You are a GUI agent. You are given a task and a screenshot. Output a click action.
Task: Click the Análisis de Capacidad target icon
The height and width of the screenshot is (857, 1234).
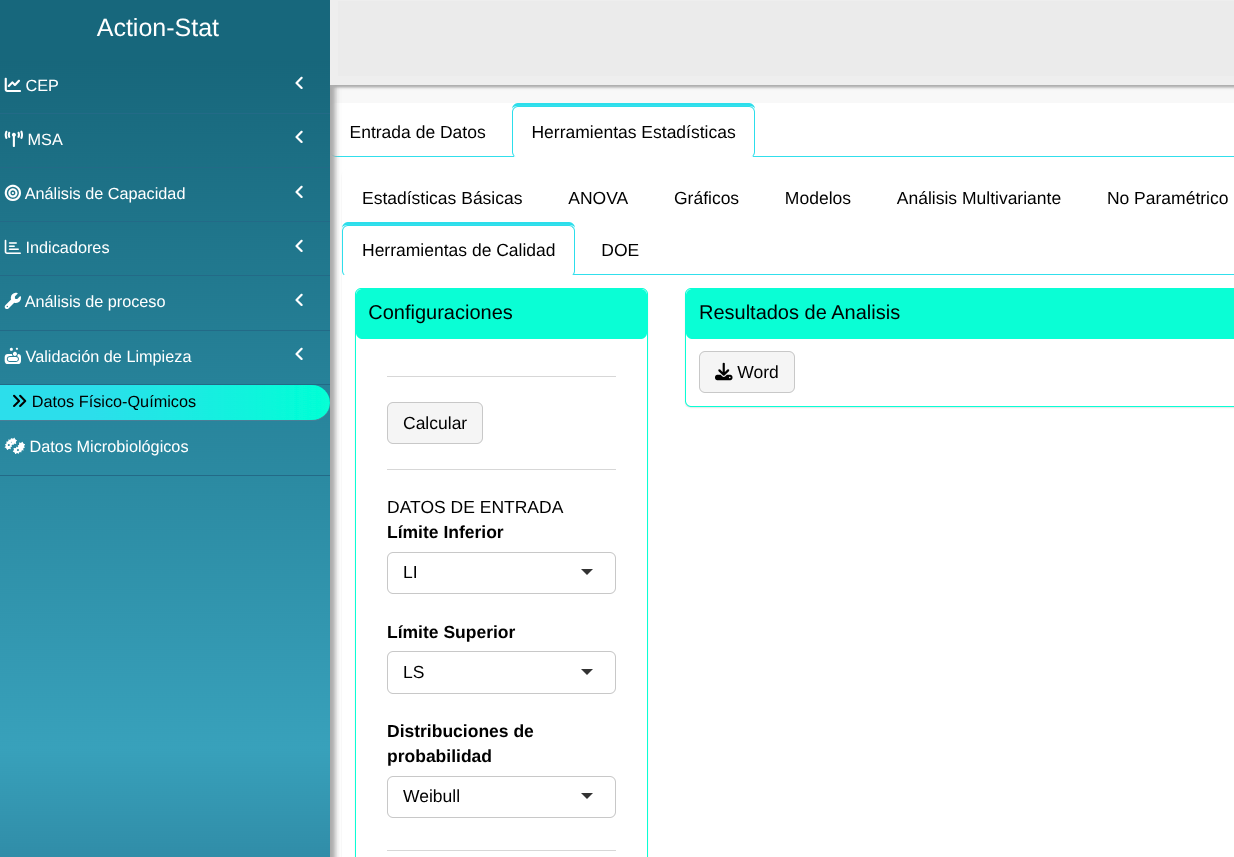(13, 193)
